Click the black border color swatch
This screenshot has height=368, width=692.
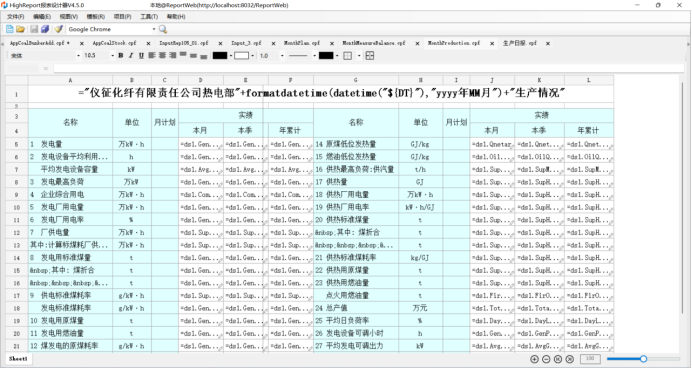point(326,56)
